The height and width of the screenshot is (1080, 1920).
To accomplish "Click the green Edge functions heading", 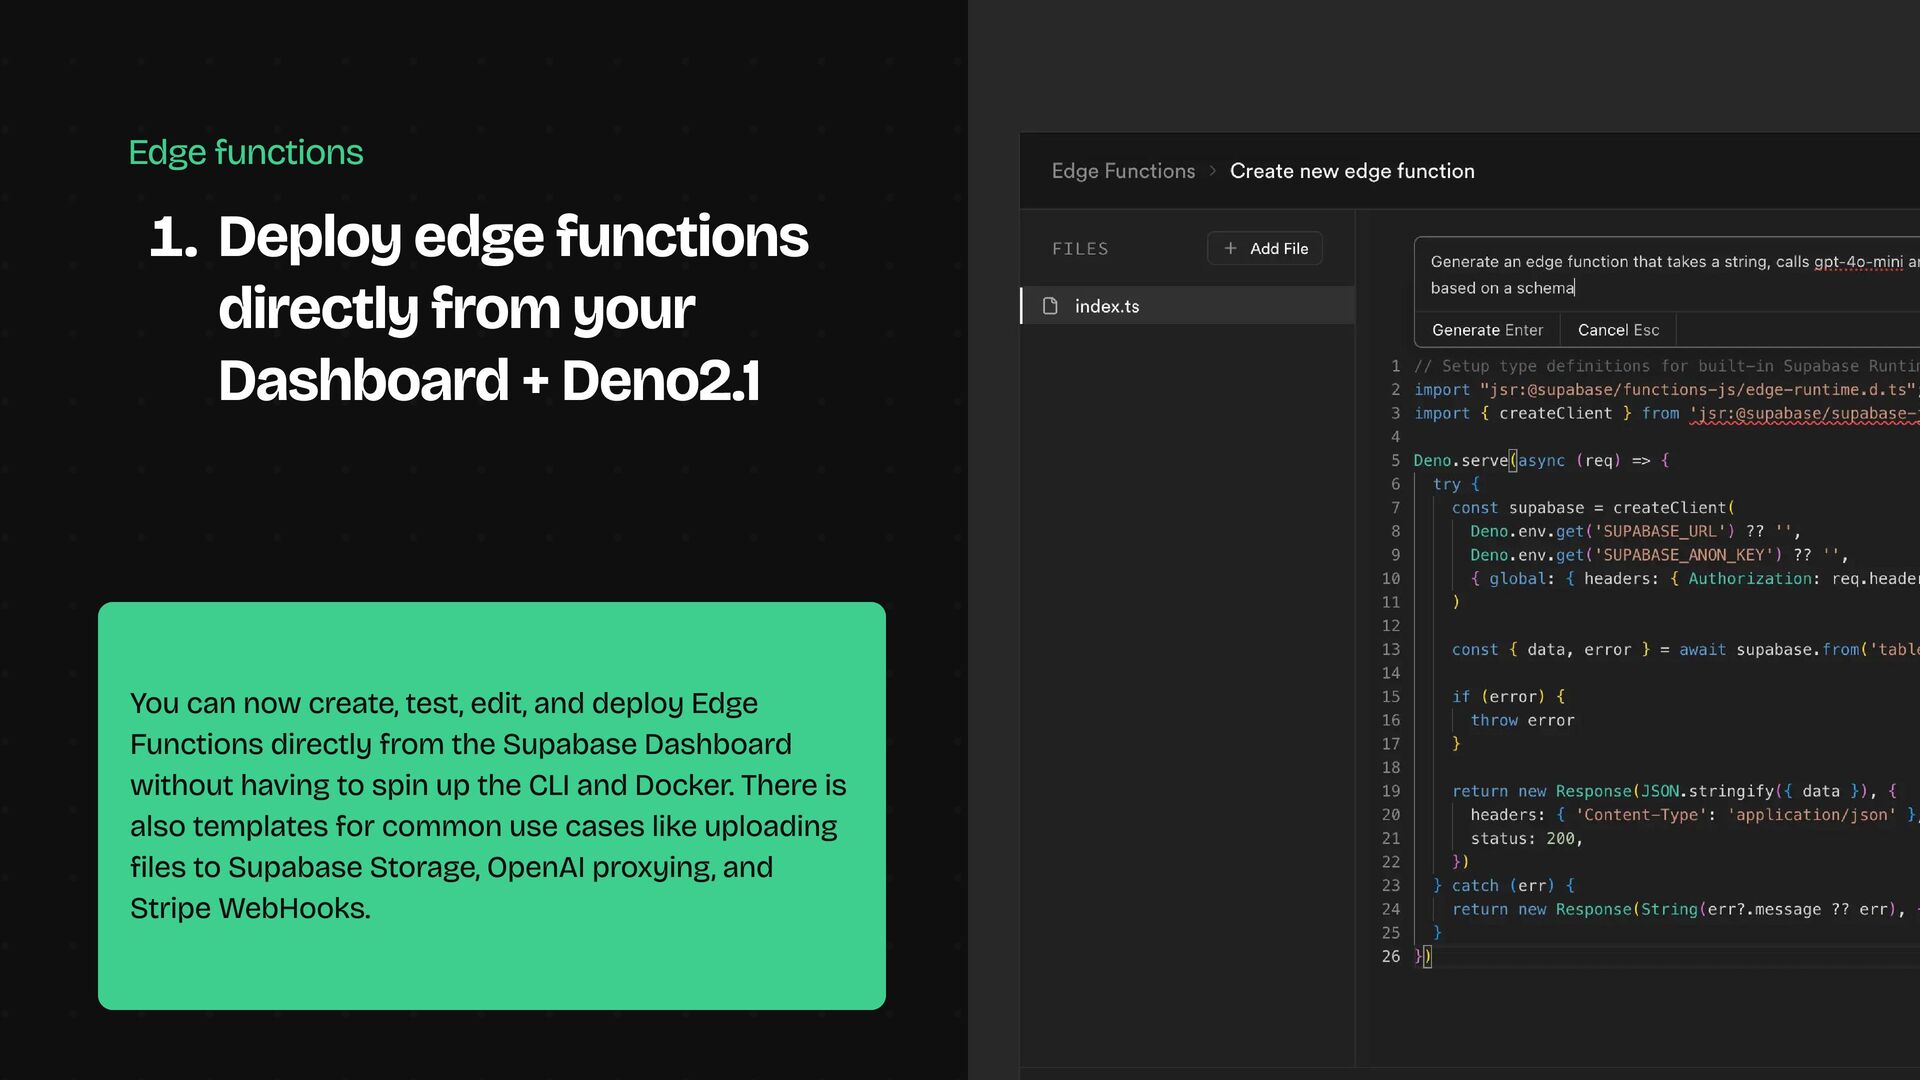I will click(x=245, y=152).
